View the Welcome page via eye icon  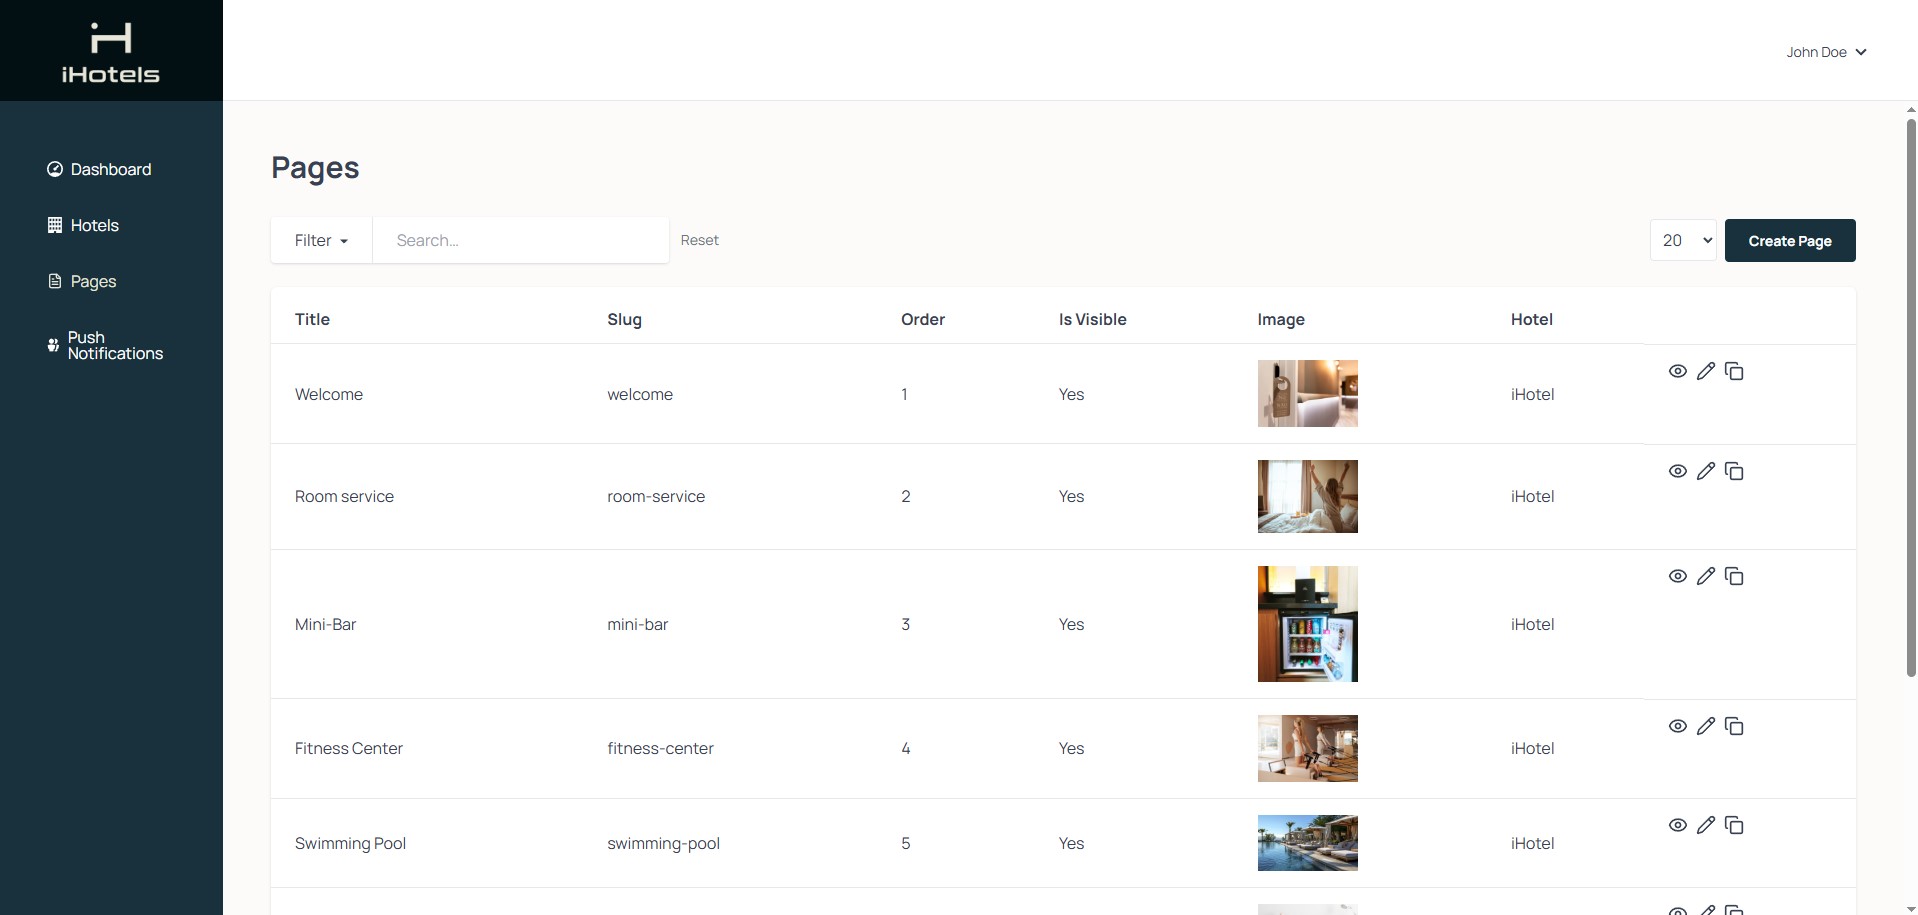[1678, 371]
